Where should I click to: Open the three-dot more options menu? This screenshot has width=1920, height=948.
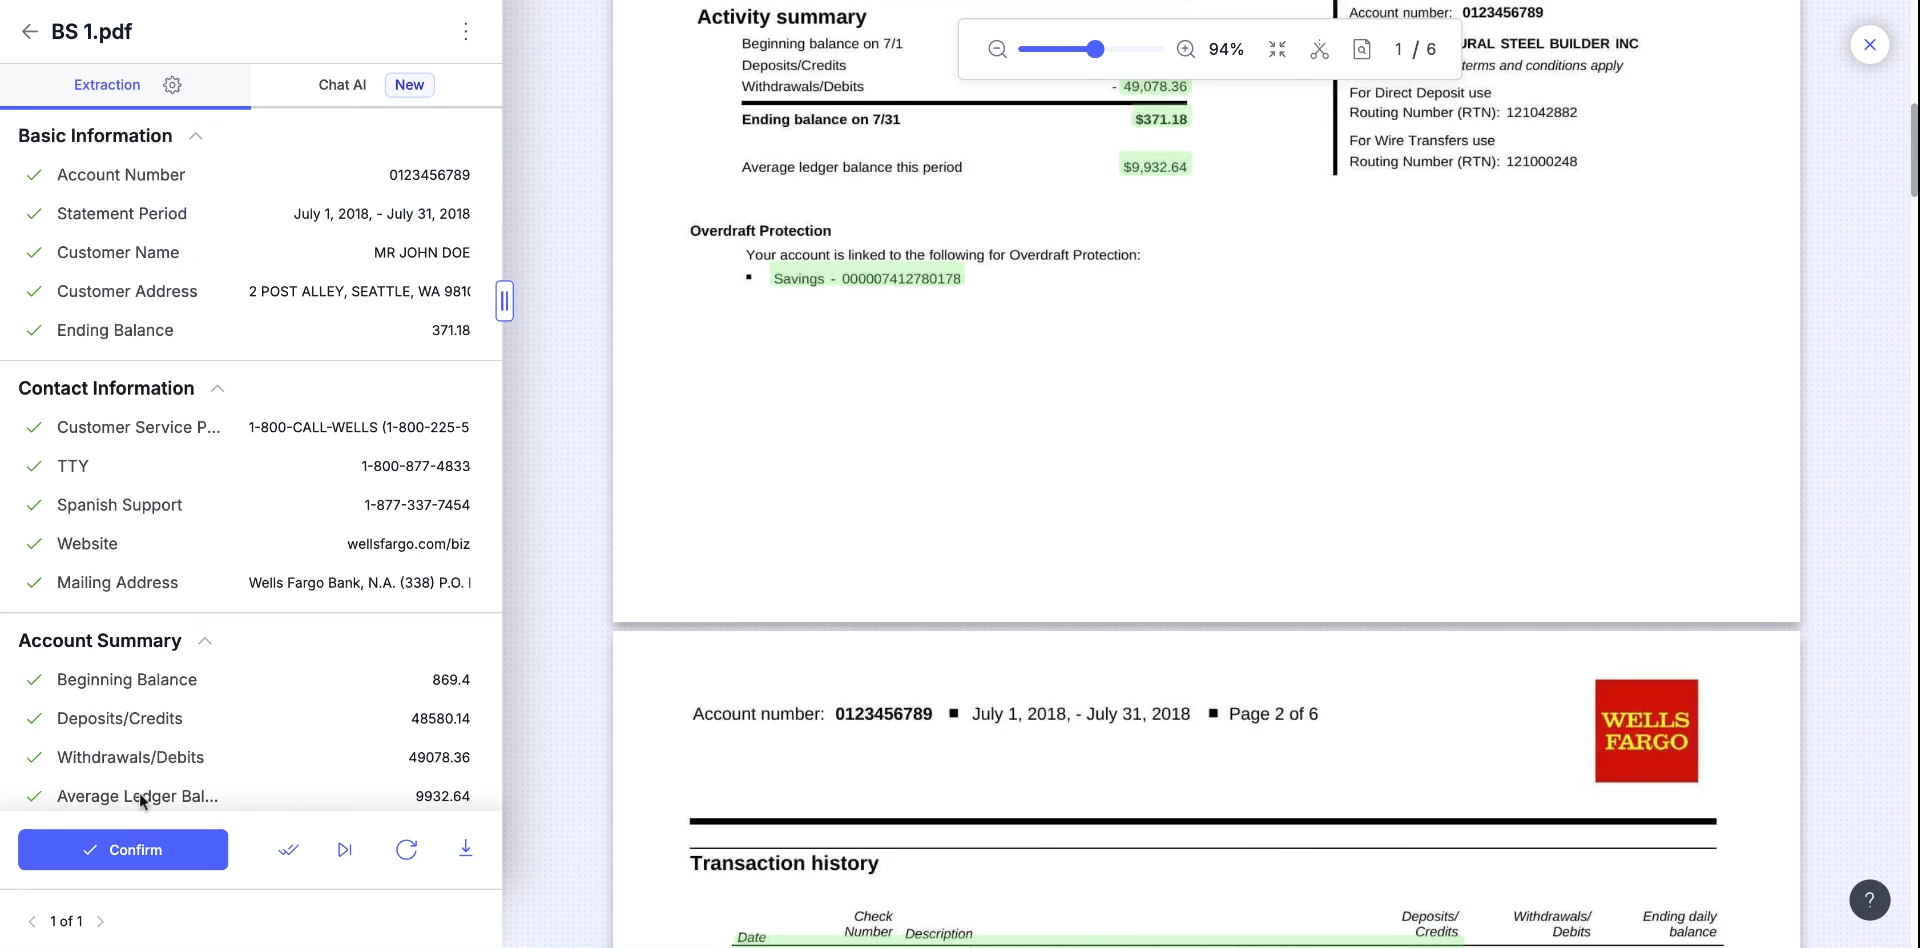(x=466, y=32)
